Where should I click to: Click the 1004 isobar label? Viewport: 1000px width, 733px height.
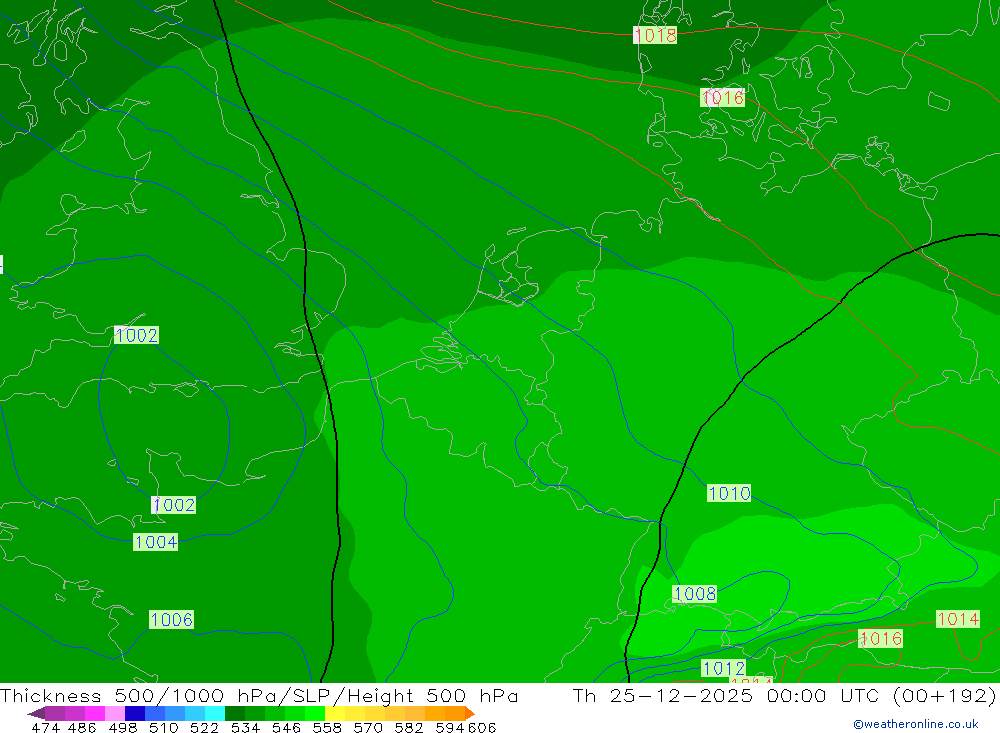click(x=156, y=542)
